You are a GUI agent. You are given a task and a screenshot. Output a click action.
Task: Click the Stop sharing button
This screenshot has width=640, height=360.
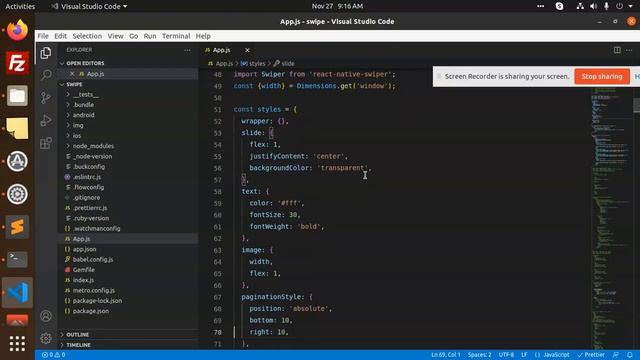pyautogui.click(x=602, y=76)
